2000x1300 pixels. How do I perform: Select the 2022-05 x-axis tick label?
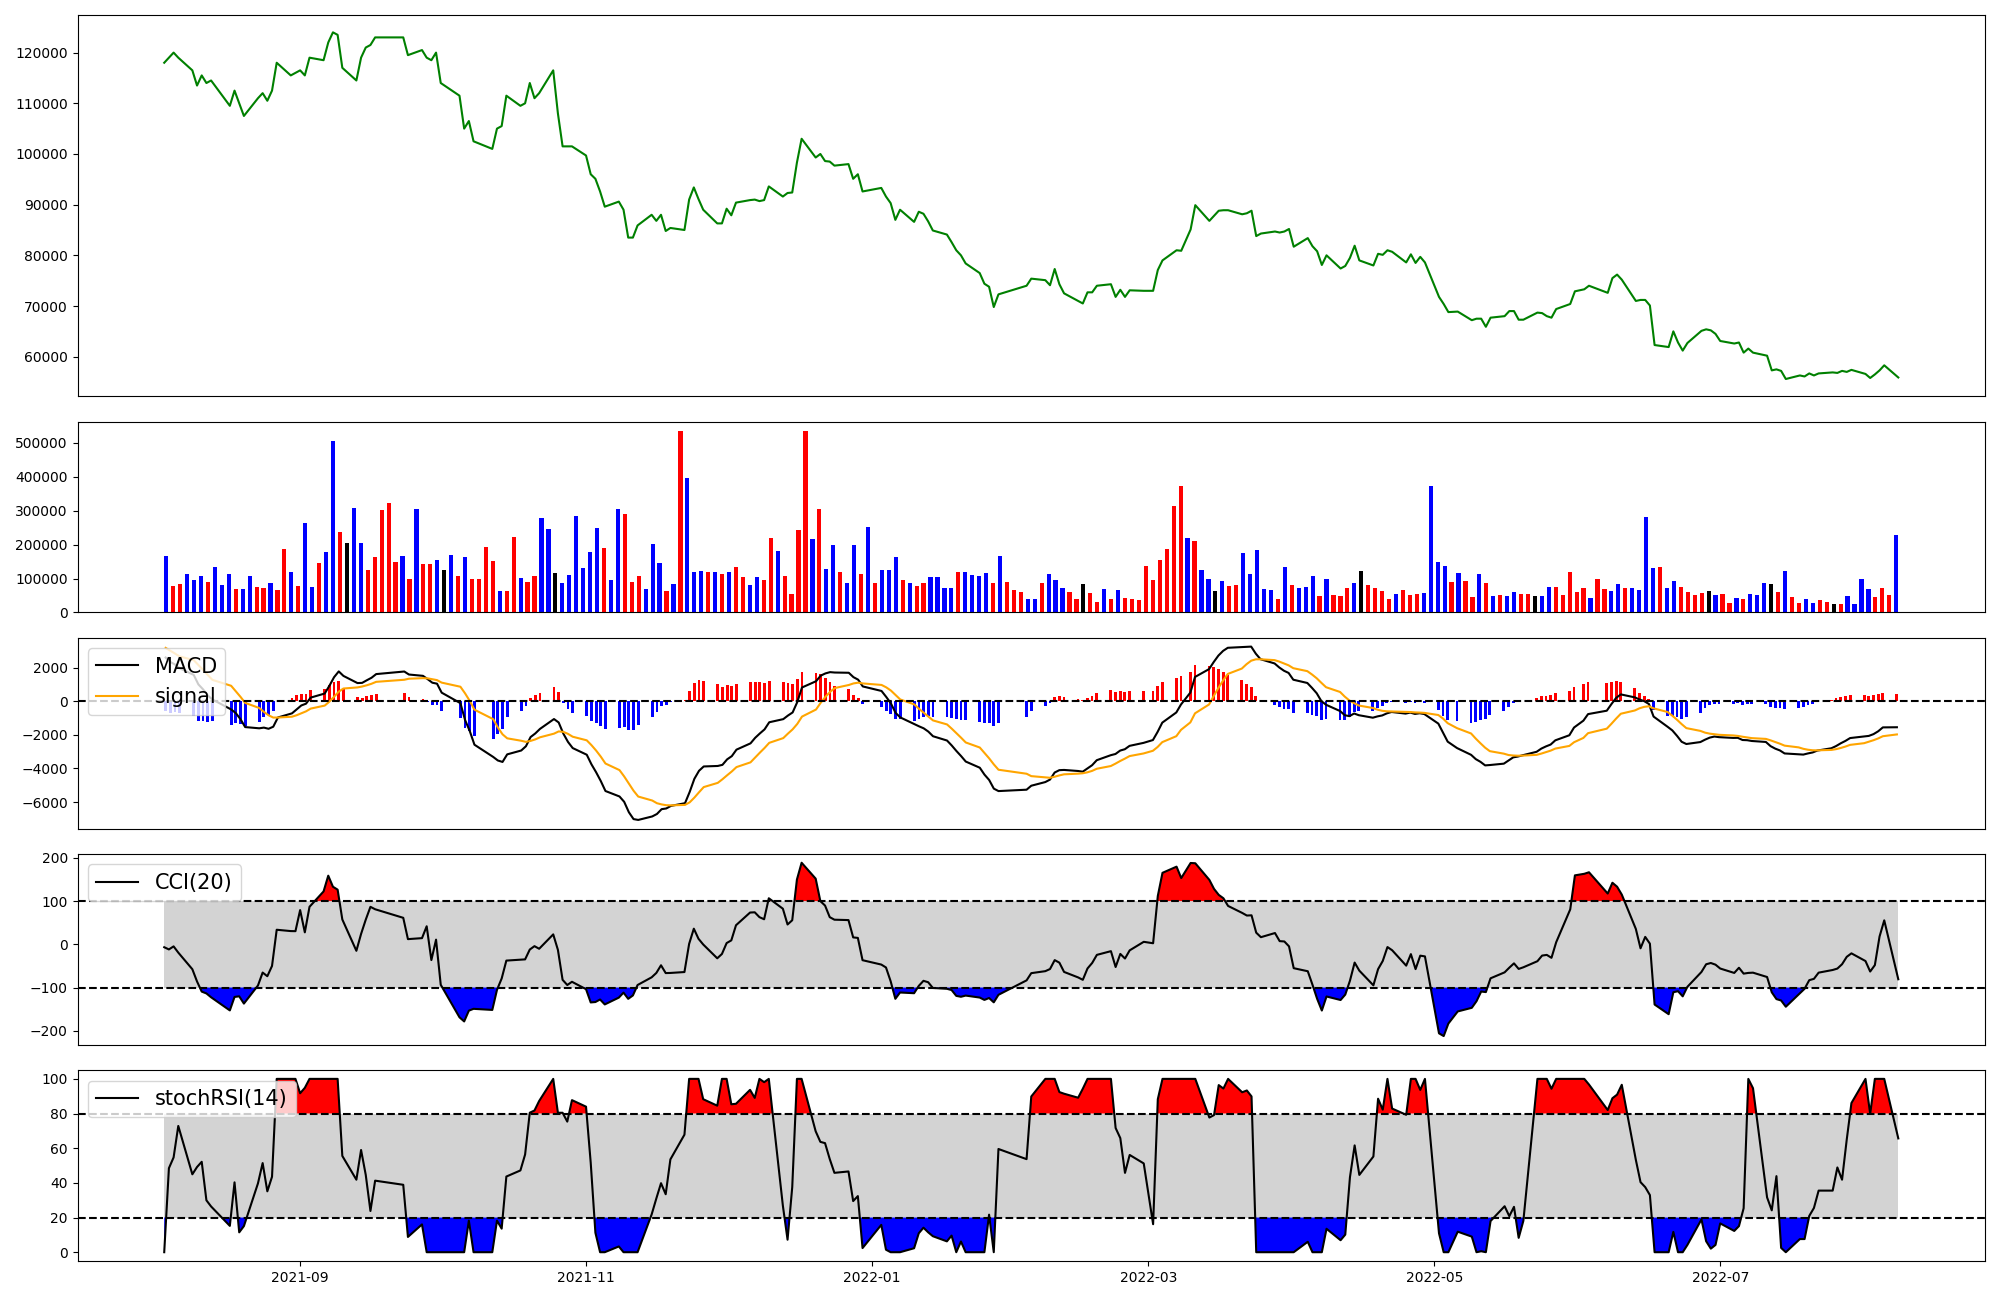[x=1434, y=1277]
